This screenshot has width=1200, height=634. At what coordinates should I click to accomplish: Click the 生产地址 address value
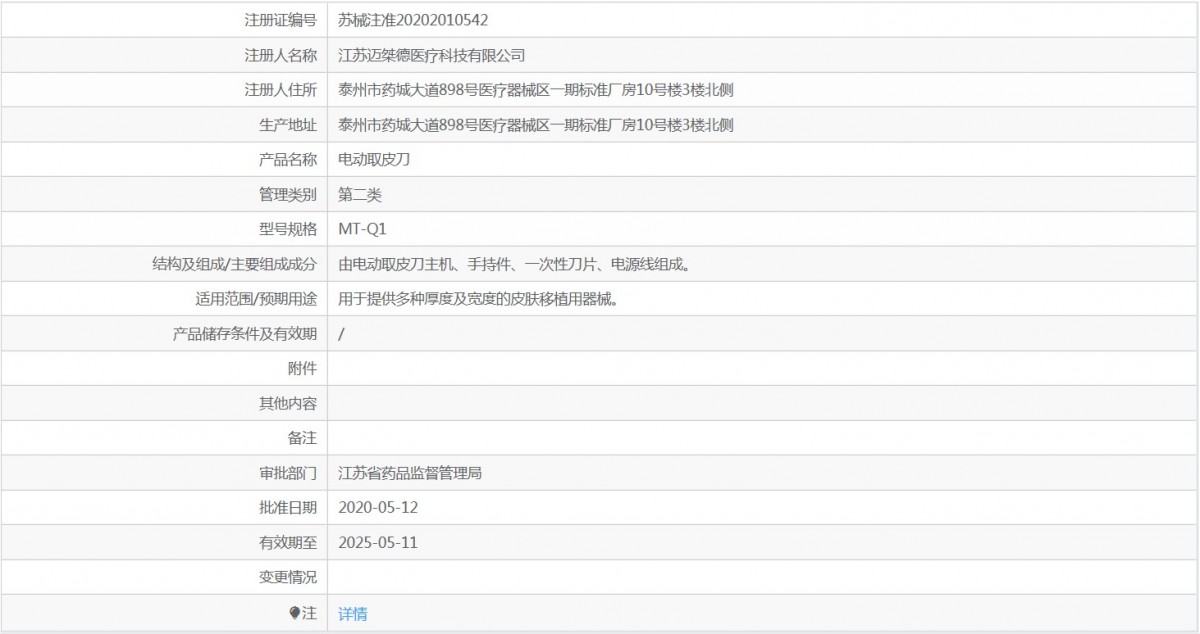click(x=537, y=125)
